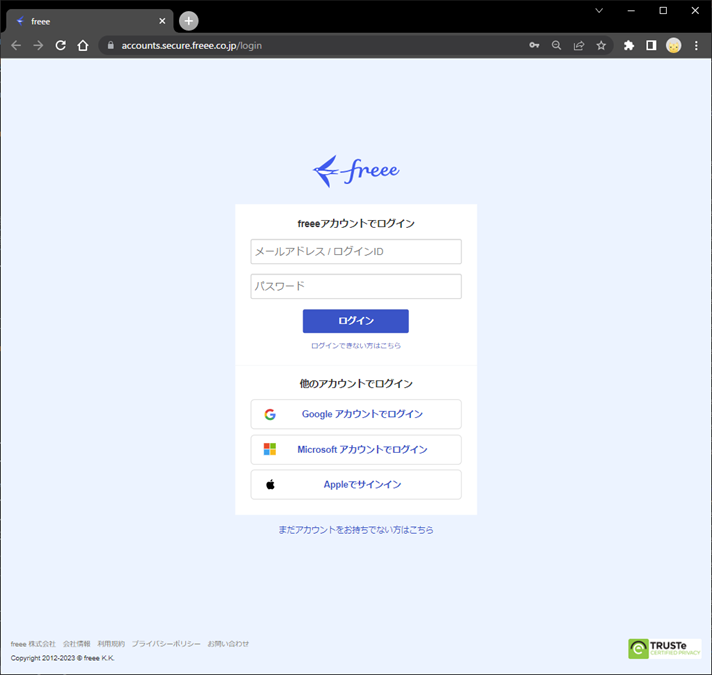Share this page via share icon
The height and width of the screenshot is (675, 712).
click(x=578, y=45)
